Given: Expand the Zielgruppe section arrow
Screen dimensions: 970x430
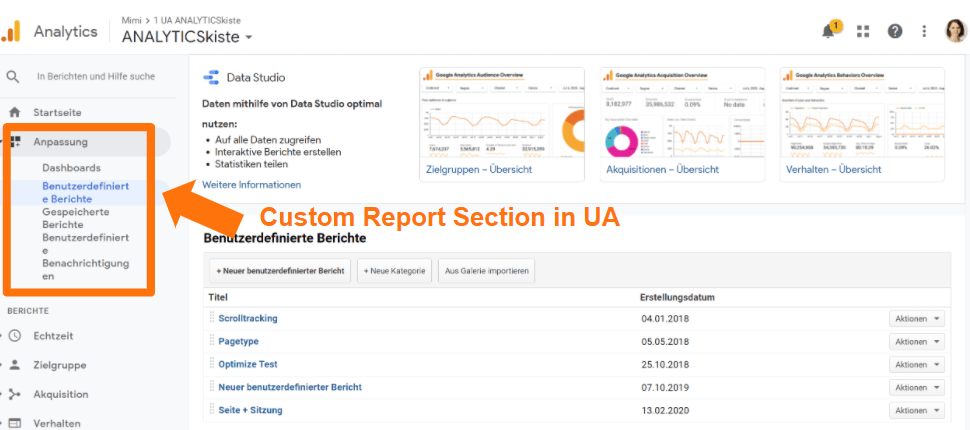Looking at the screenshot, I should pyautogui.click(x=2, y=365).
